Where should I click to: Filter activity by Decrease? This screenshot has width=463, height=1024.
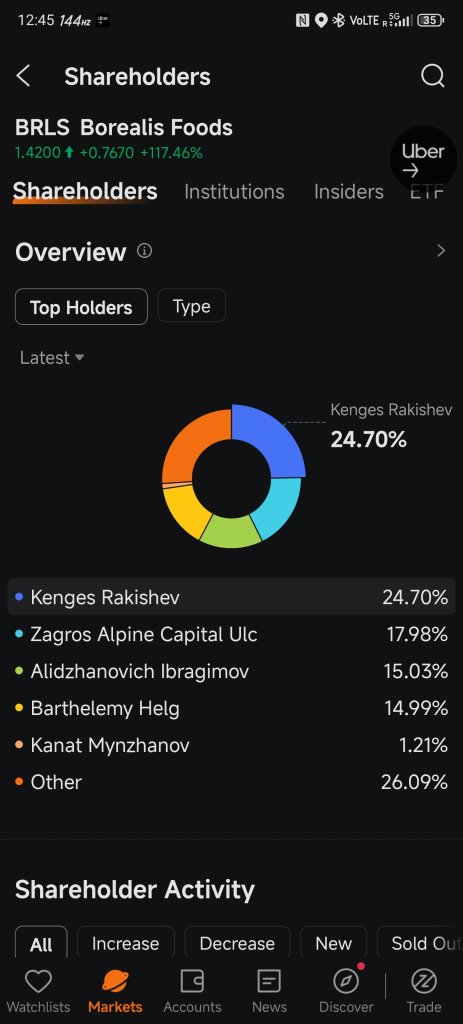(237, 943)
